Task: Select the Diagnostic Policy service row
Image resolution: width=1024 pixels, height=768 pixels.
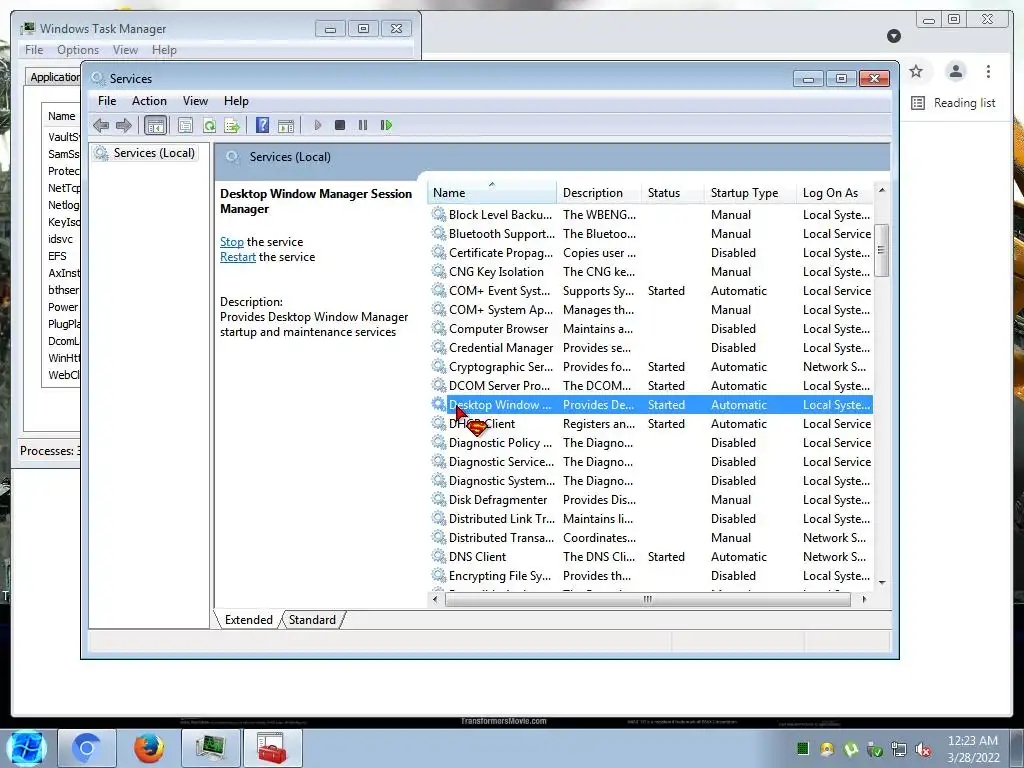Action: 651,443
